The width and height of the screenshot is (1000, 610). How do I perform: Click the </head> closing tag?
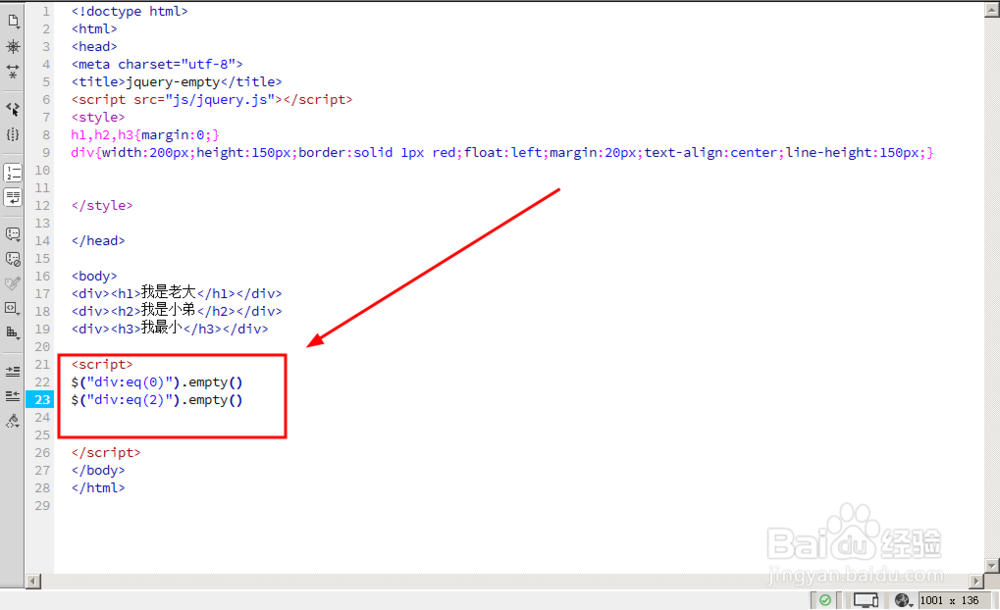[98, 241]
